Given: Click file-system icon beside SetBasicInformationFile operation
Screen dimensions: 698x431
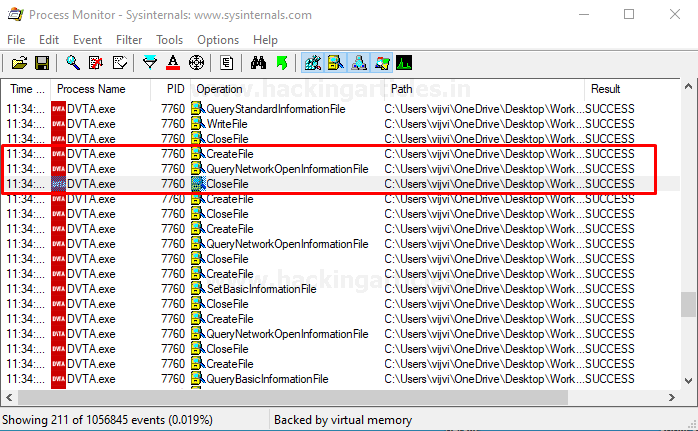Looking at the screenshot, I should [x=198, y=289].
